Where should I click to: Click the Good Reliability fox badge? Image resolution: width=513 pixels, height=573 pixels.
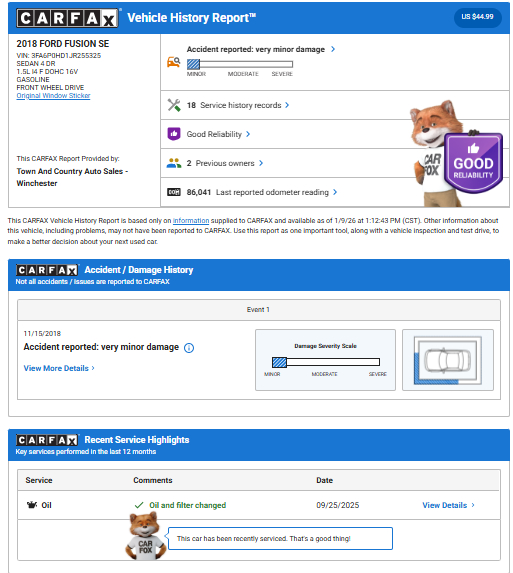474,163
